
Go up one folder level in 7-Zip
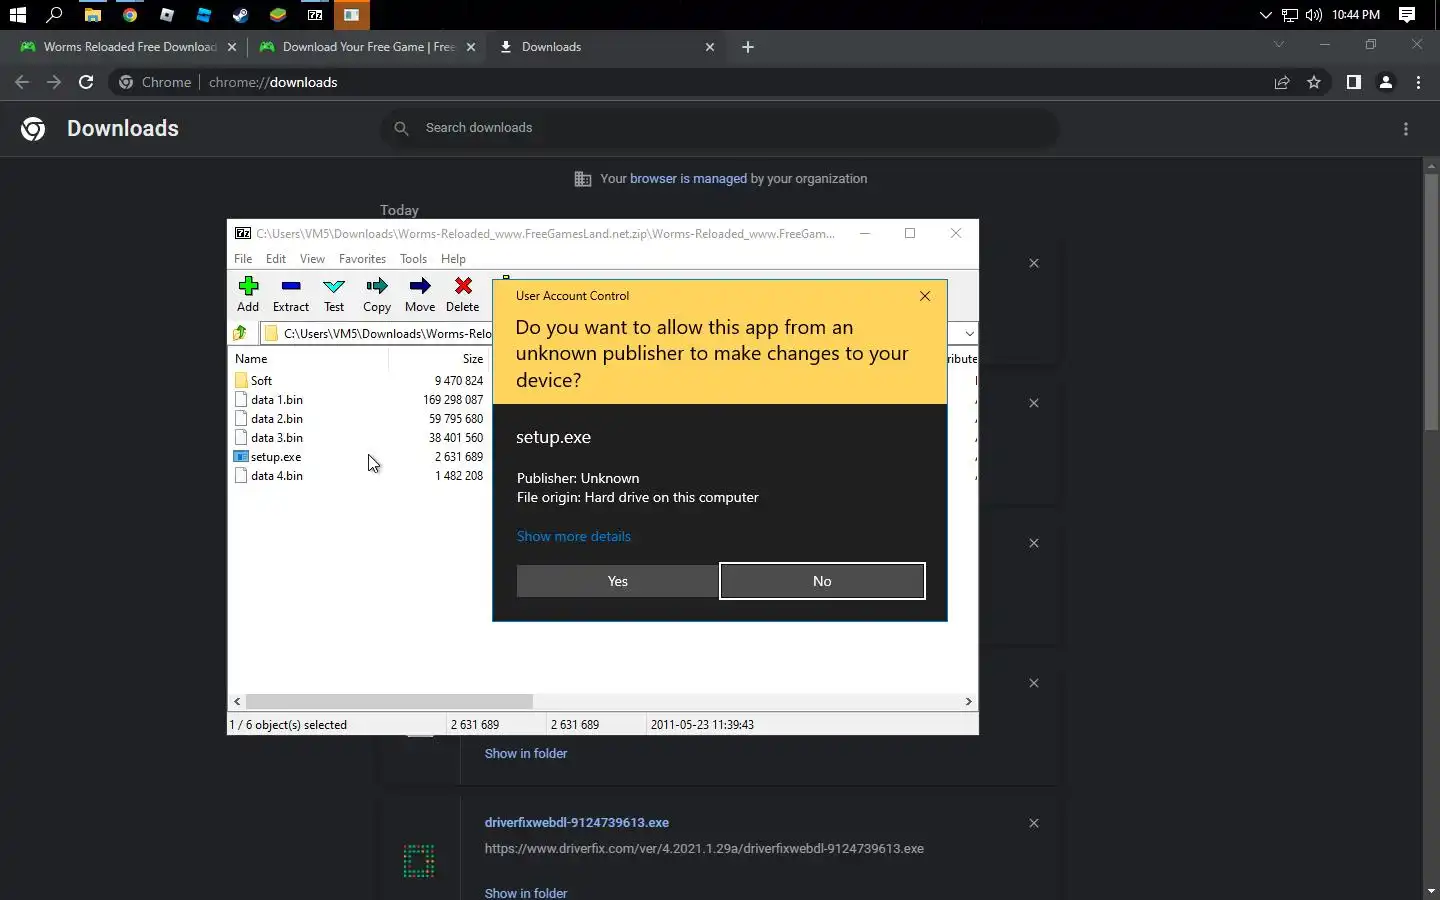240,333
